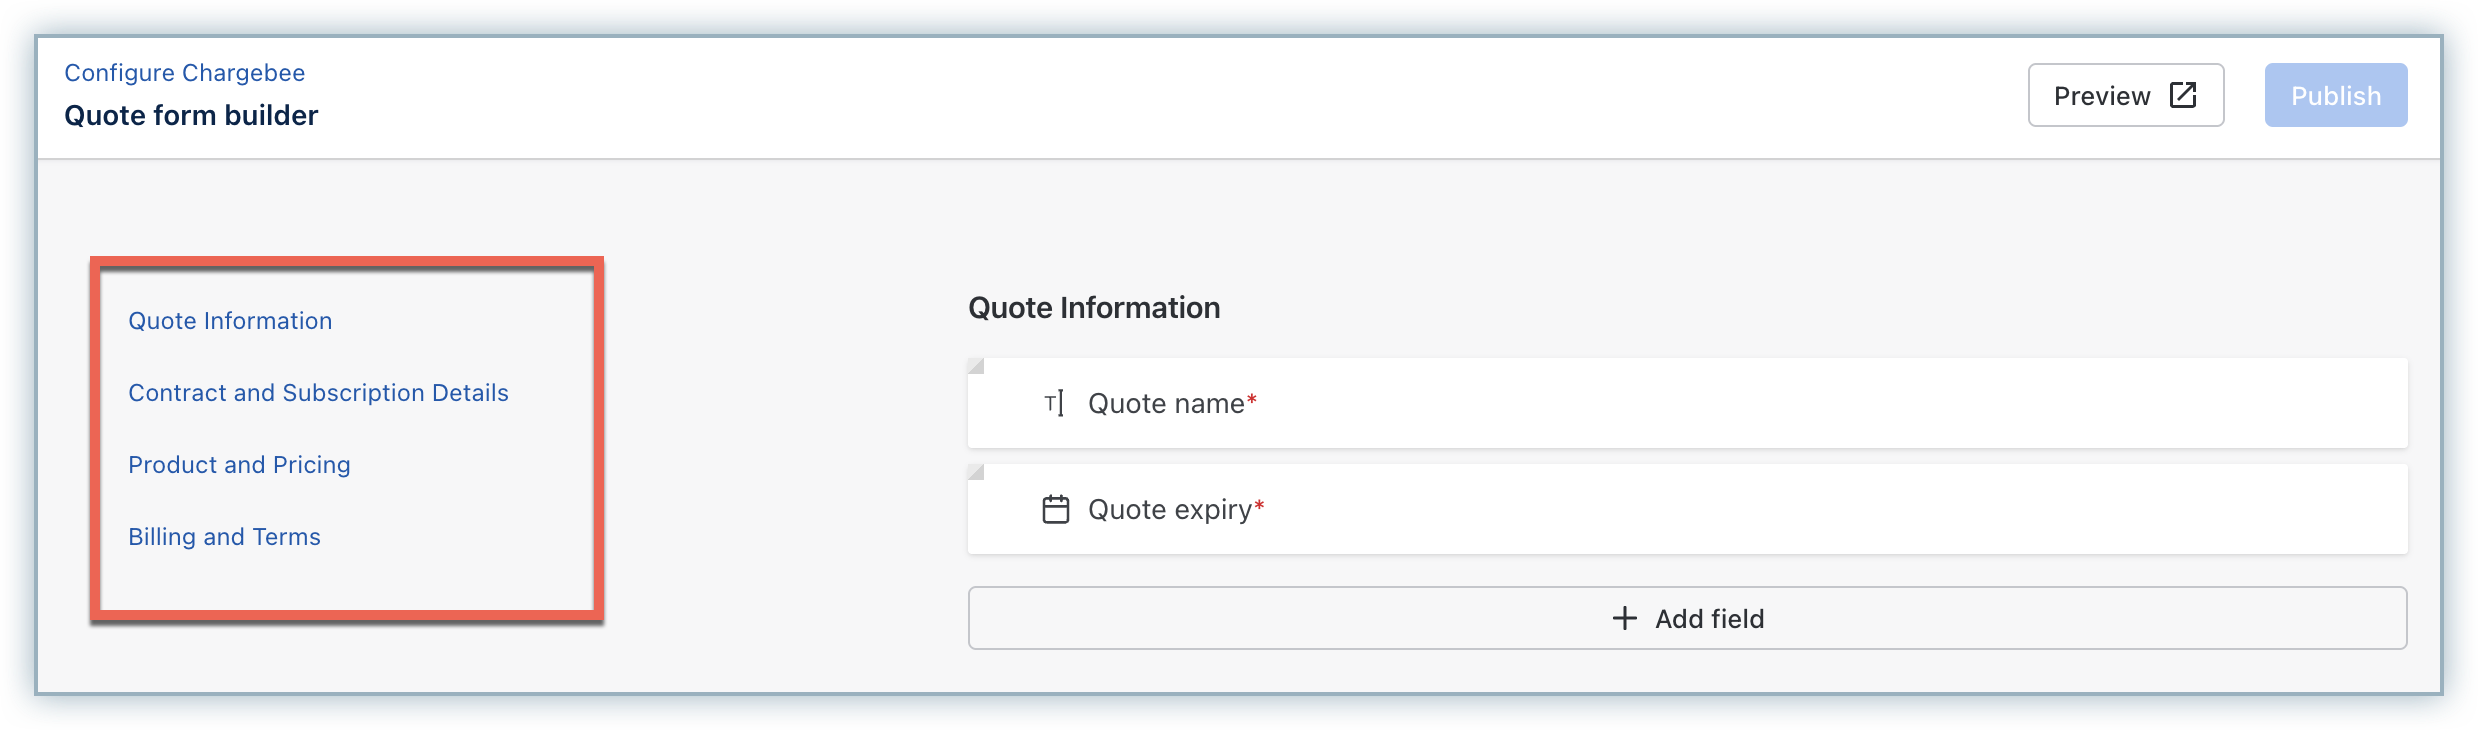Image resolution: width=2478 pixels, height=730 pixels.
Task: Open the Product and Pricing section
Action: (239, 465)
